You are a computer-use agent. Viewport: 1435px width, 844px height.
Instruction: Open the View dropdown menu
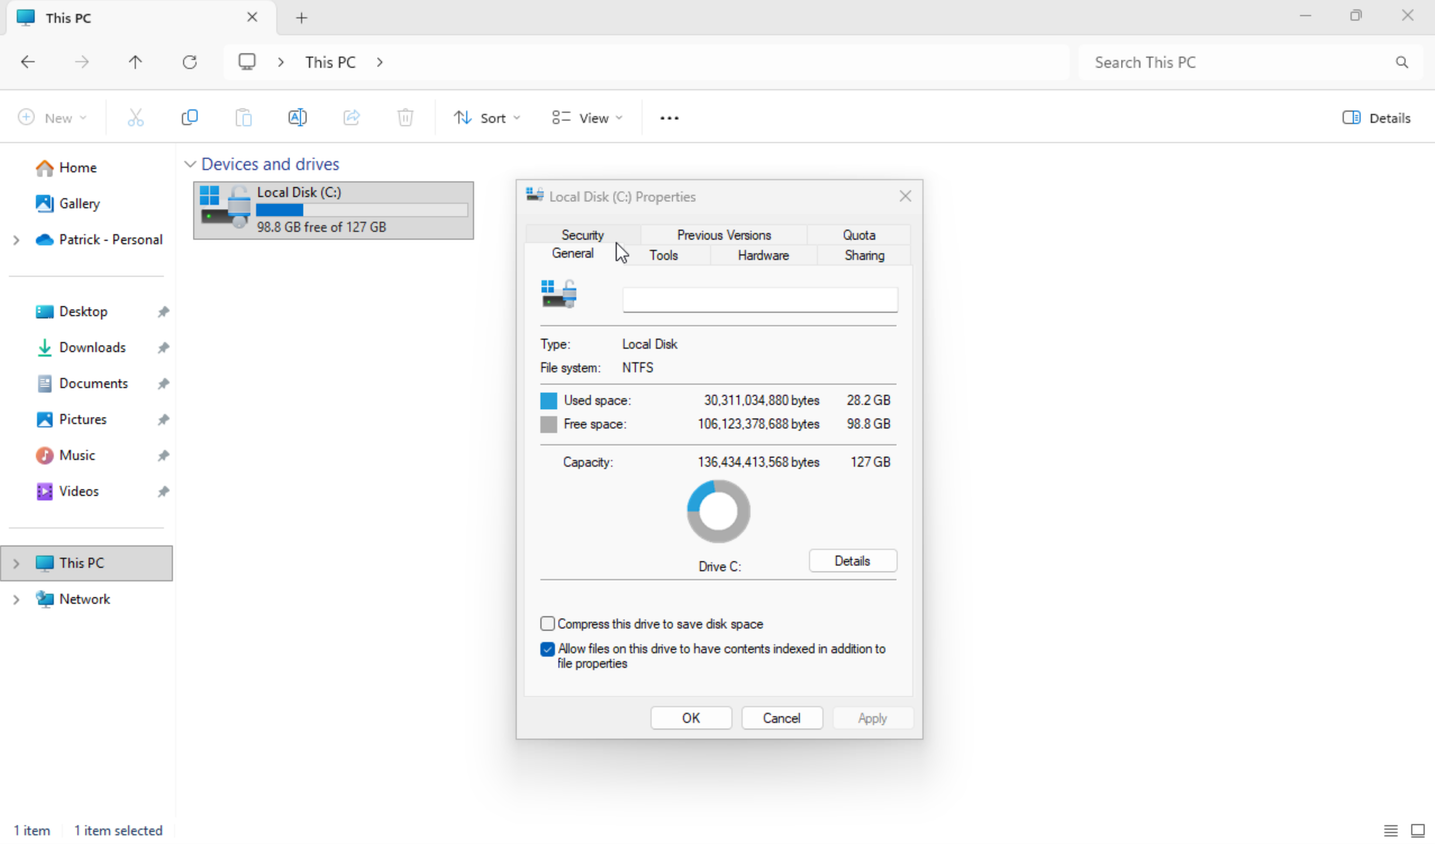pyautogui.click(x=587, y=118)
